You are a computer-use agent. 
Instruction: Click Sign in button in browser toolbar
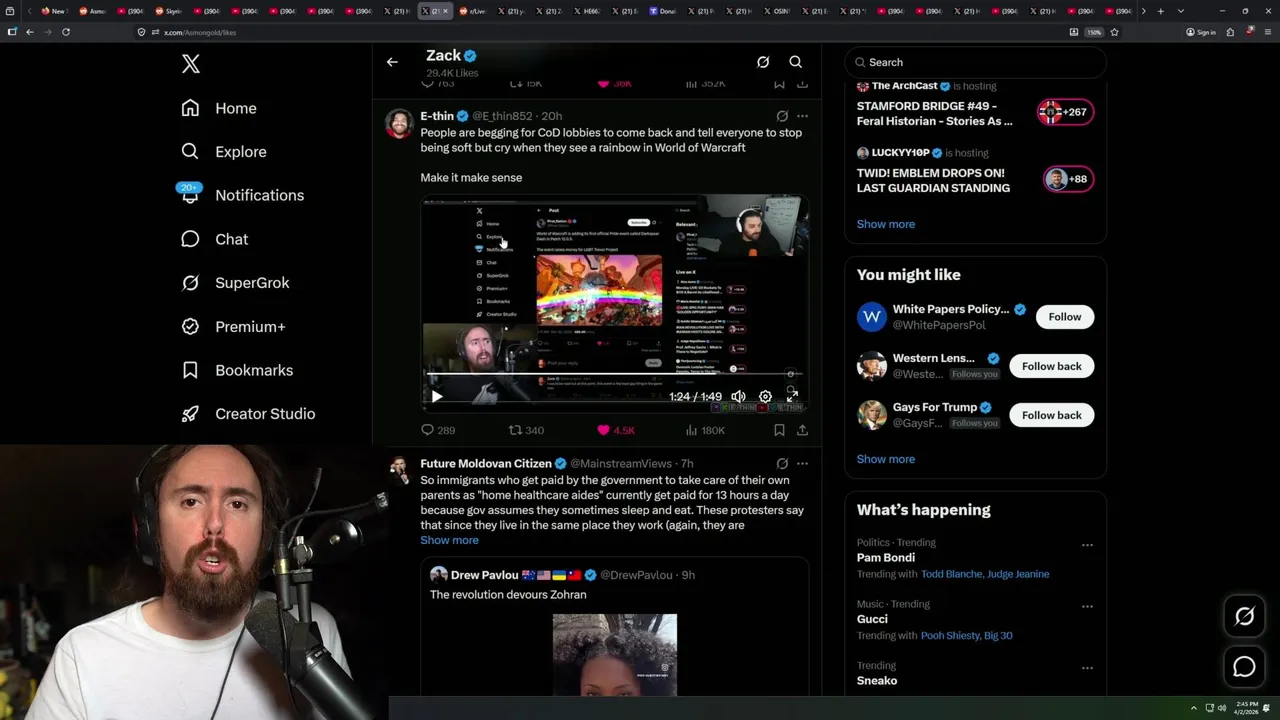(1201, 32)
